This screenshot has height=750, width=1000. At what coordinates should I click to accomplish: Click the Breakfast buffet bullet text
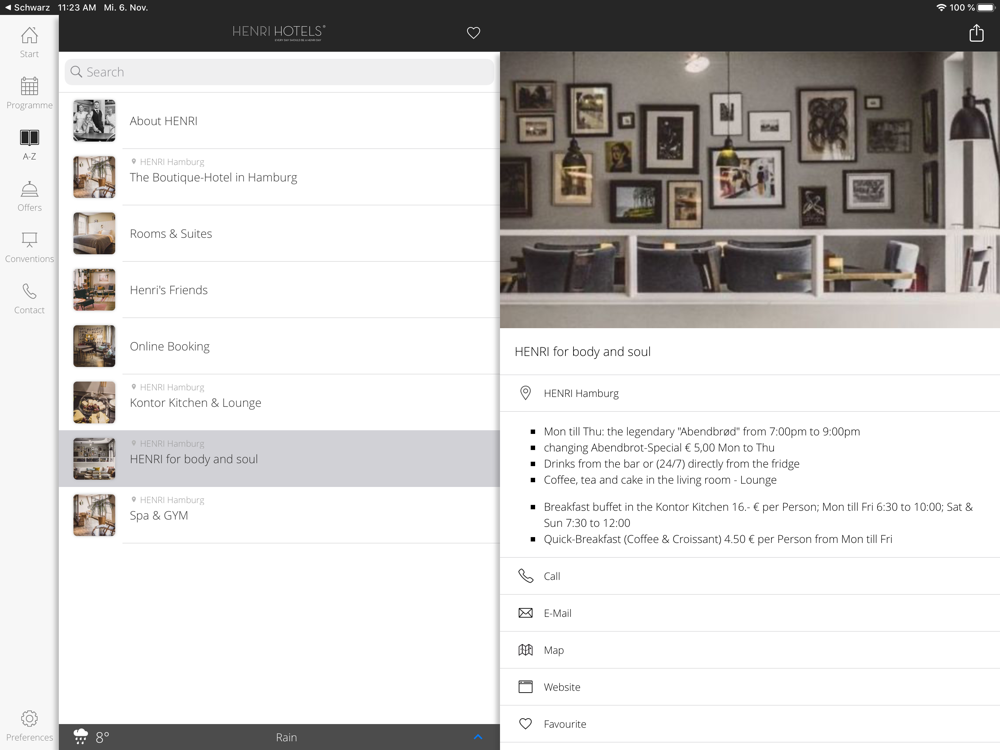point(758,515)
